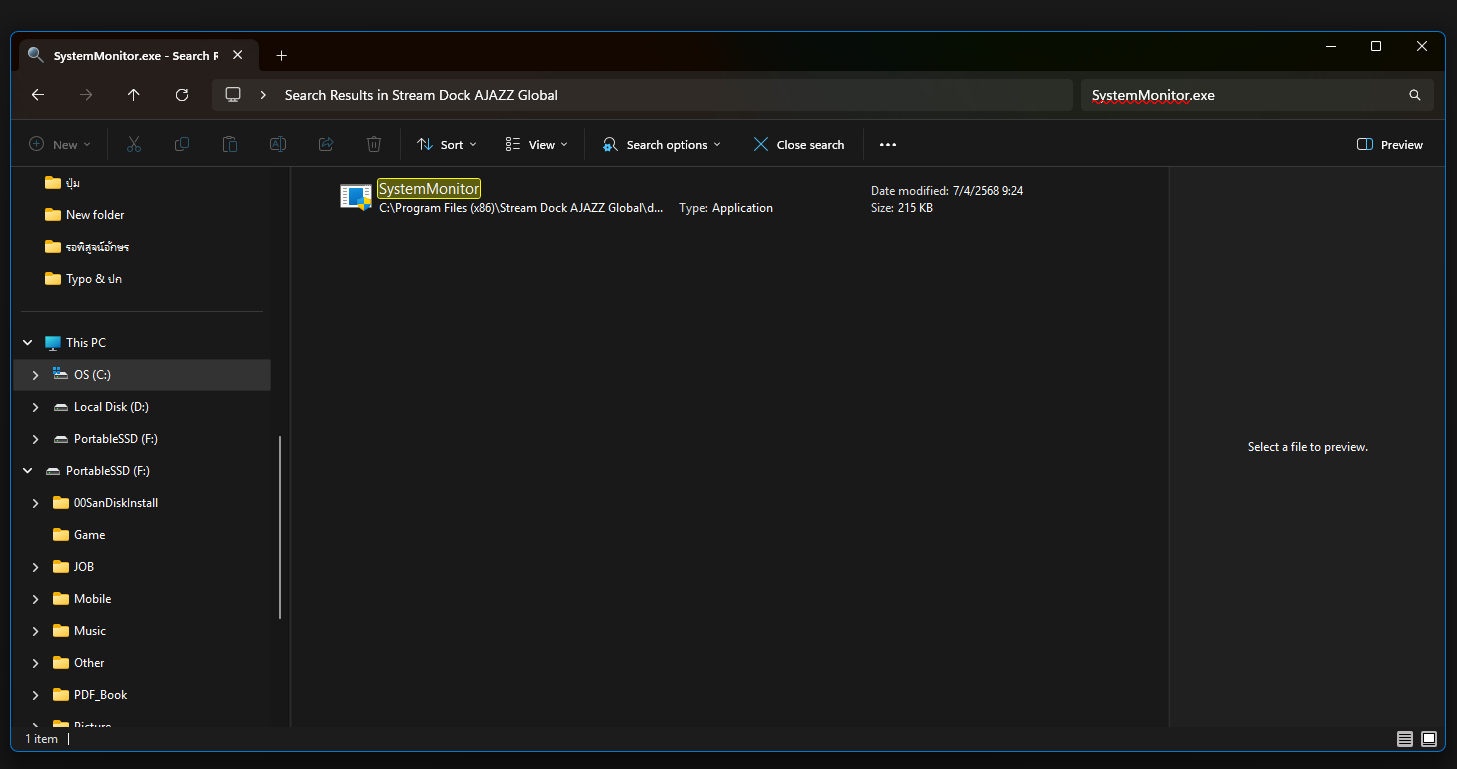Click the address bar path chevron
The image size is (1457, 769).
pos(263,95)
